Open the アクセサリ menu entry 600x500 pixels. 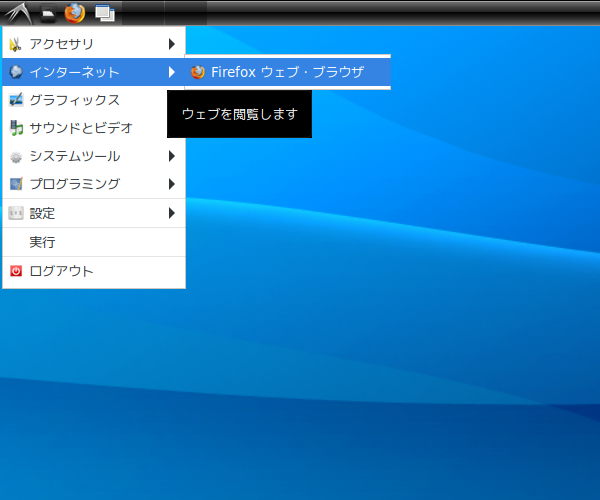94,44
